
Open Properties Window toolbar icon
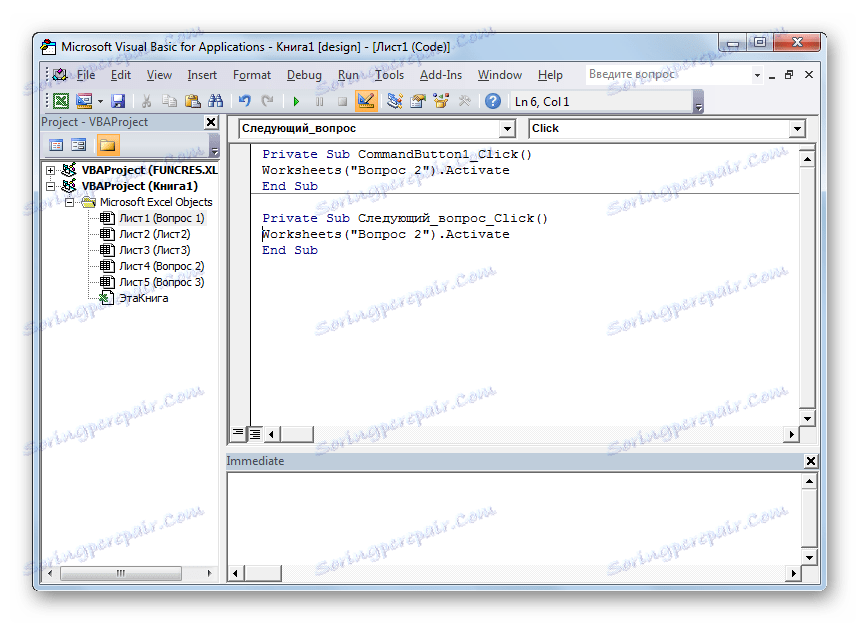pos(418,101)
